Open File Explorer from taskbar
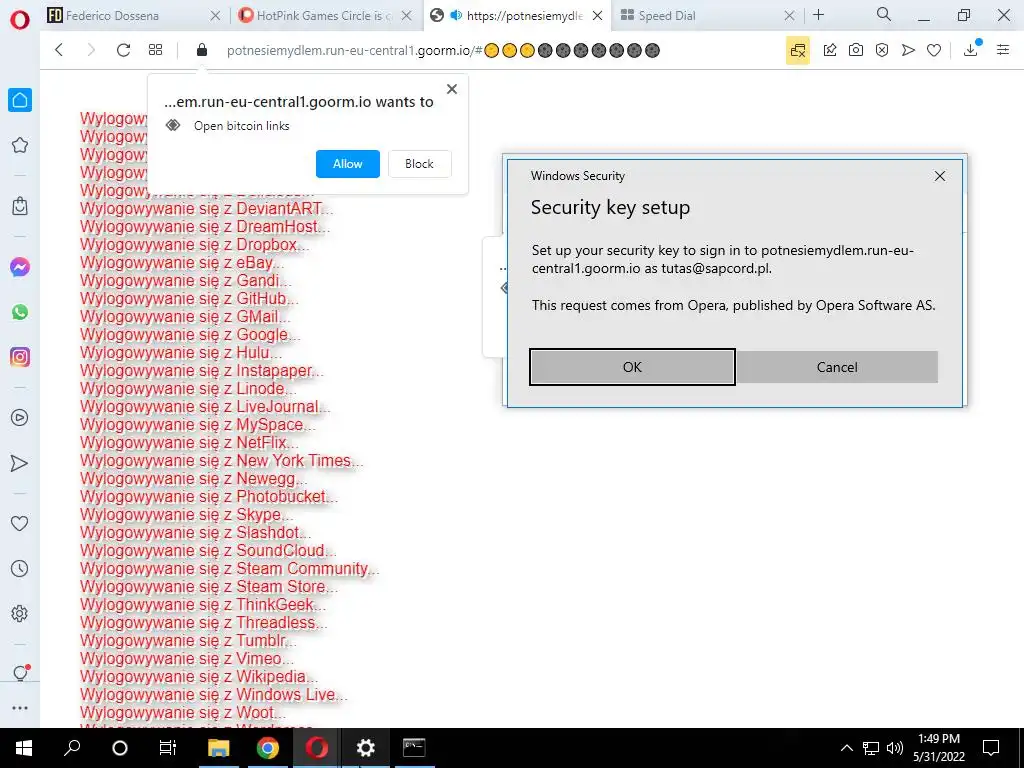This screenshot has width=1024, height=768. coord(218,748)
